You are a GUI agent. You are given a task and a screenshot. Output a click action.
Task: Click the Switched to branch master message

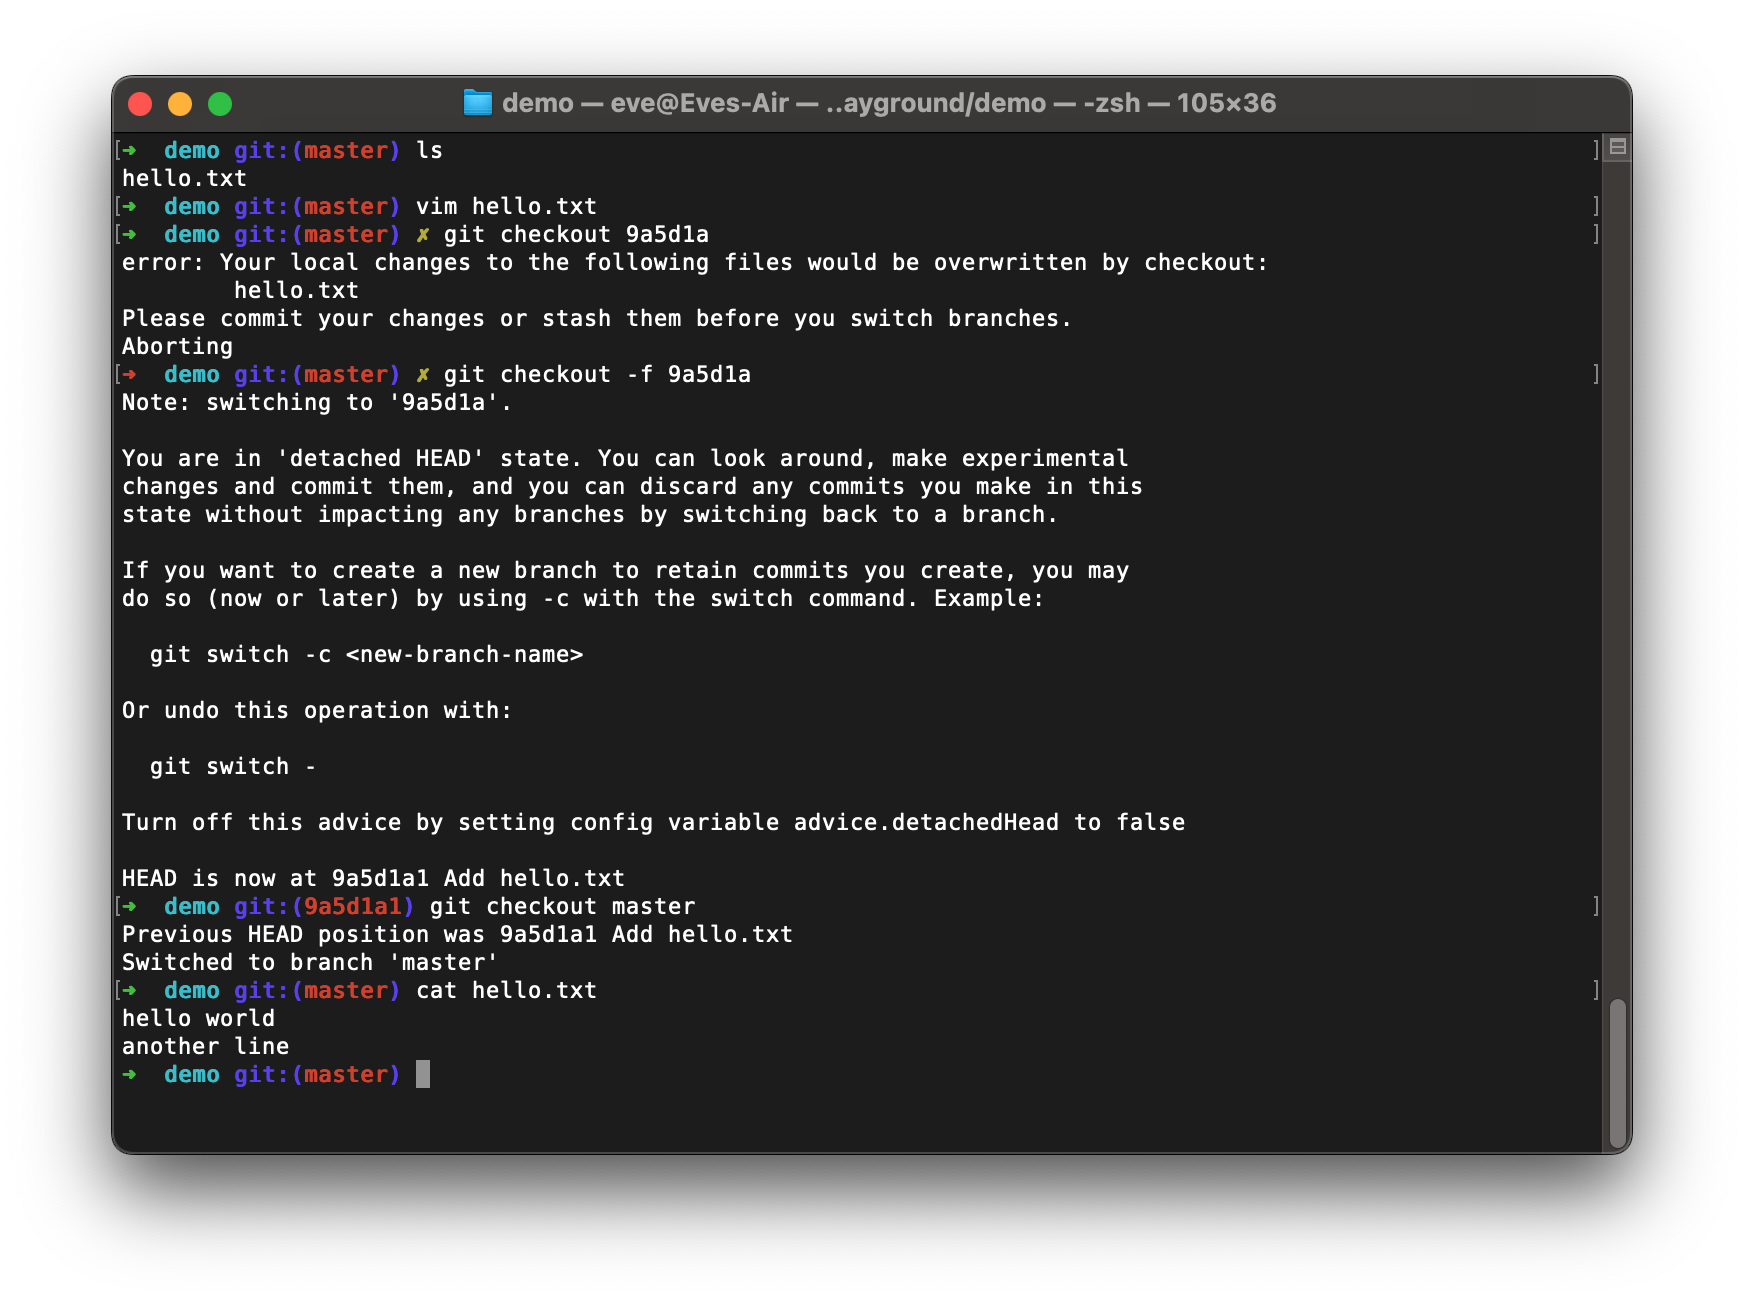click(309, 962)
